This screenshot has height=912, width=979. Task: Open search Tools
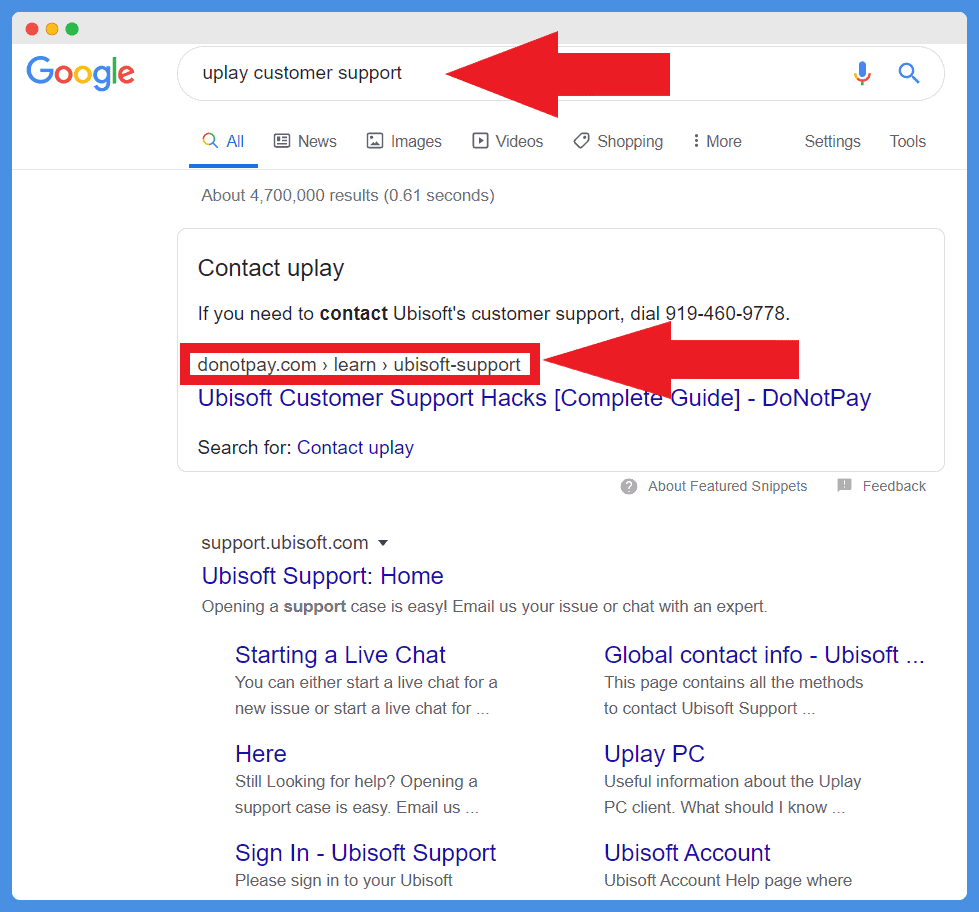tap(907, 141)
